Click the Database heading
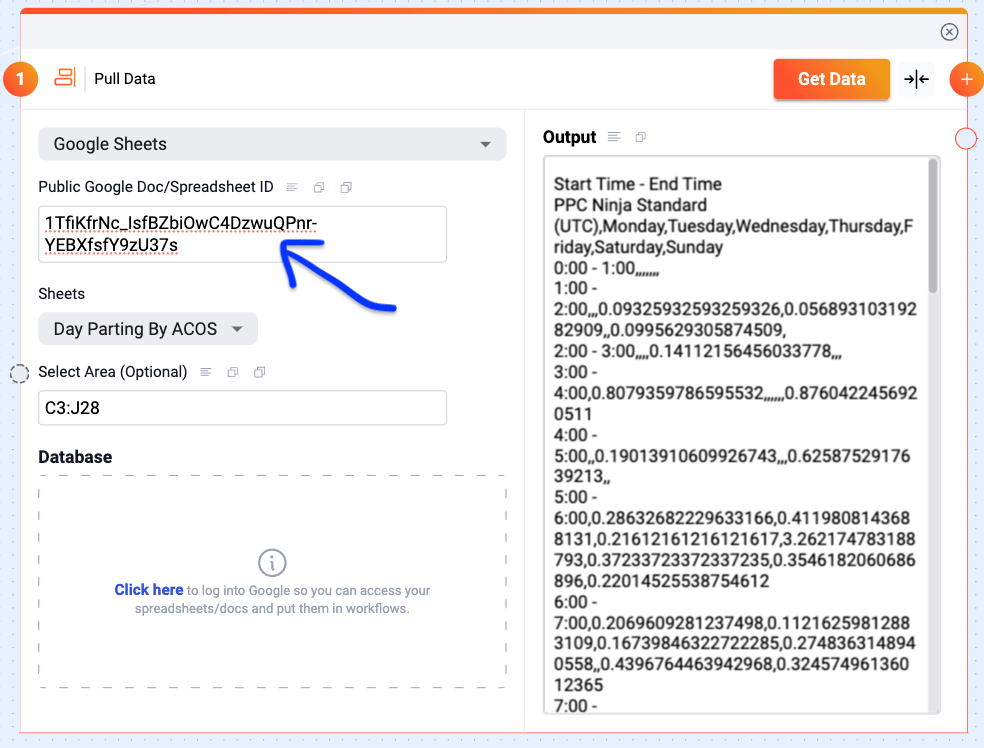This screenshot has height=748, width=984. click(x=75, y=457)
